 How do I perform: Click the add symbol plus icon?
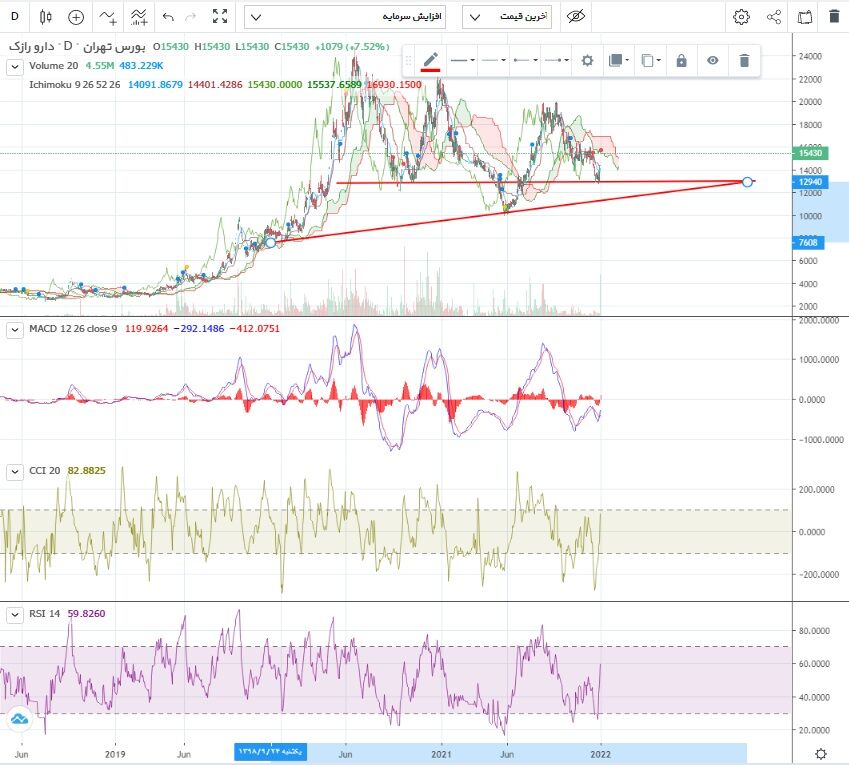(76, 17)
